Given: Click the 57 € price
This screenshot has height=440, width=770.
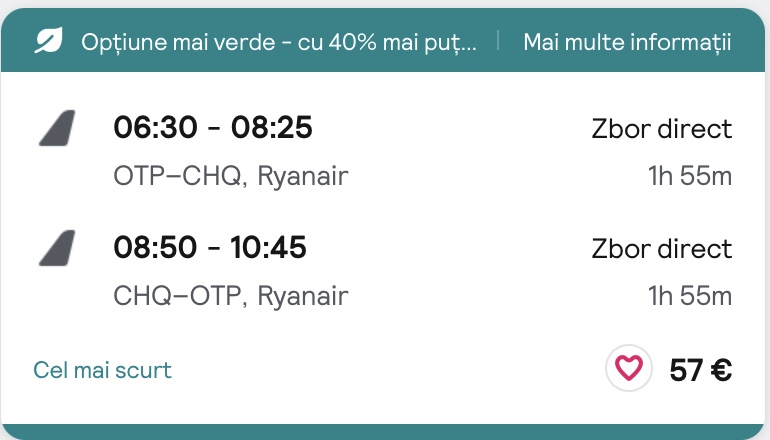Looking at the screenshot, I should click(x=701, y=370).
